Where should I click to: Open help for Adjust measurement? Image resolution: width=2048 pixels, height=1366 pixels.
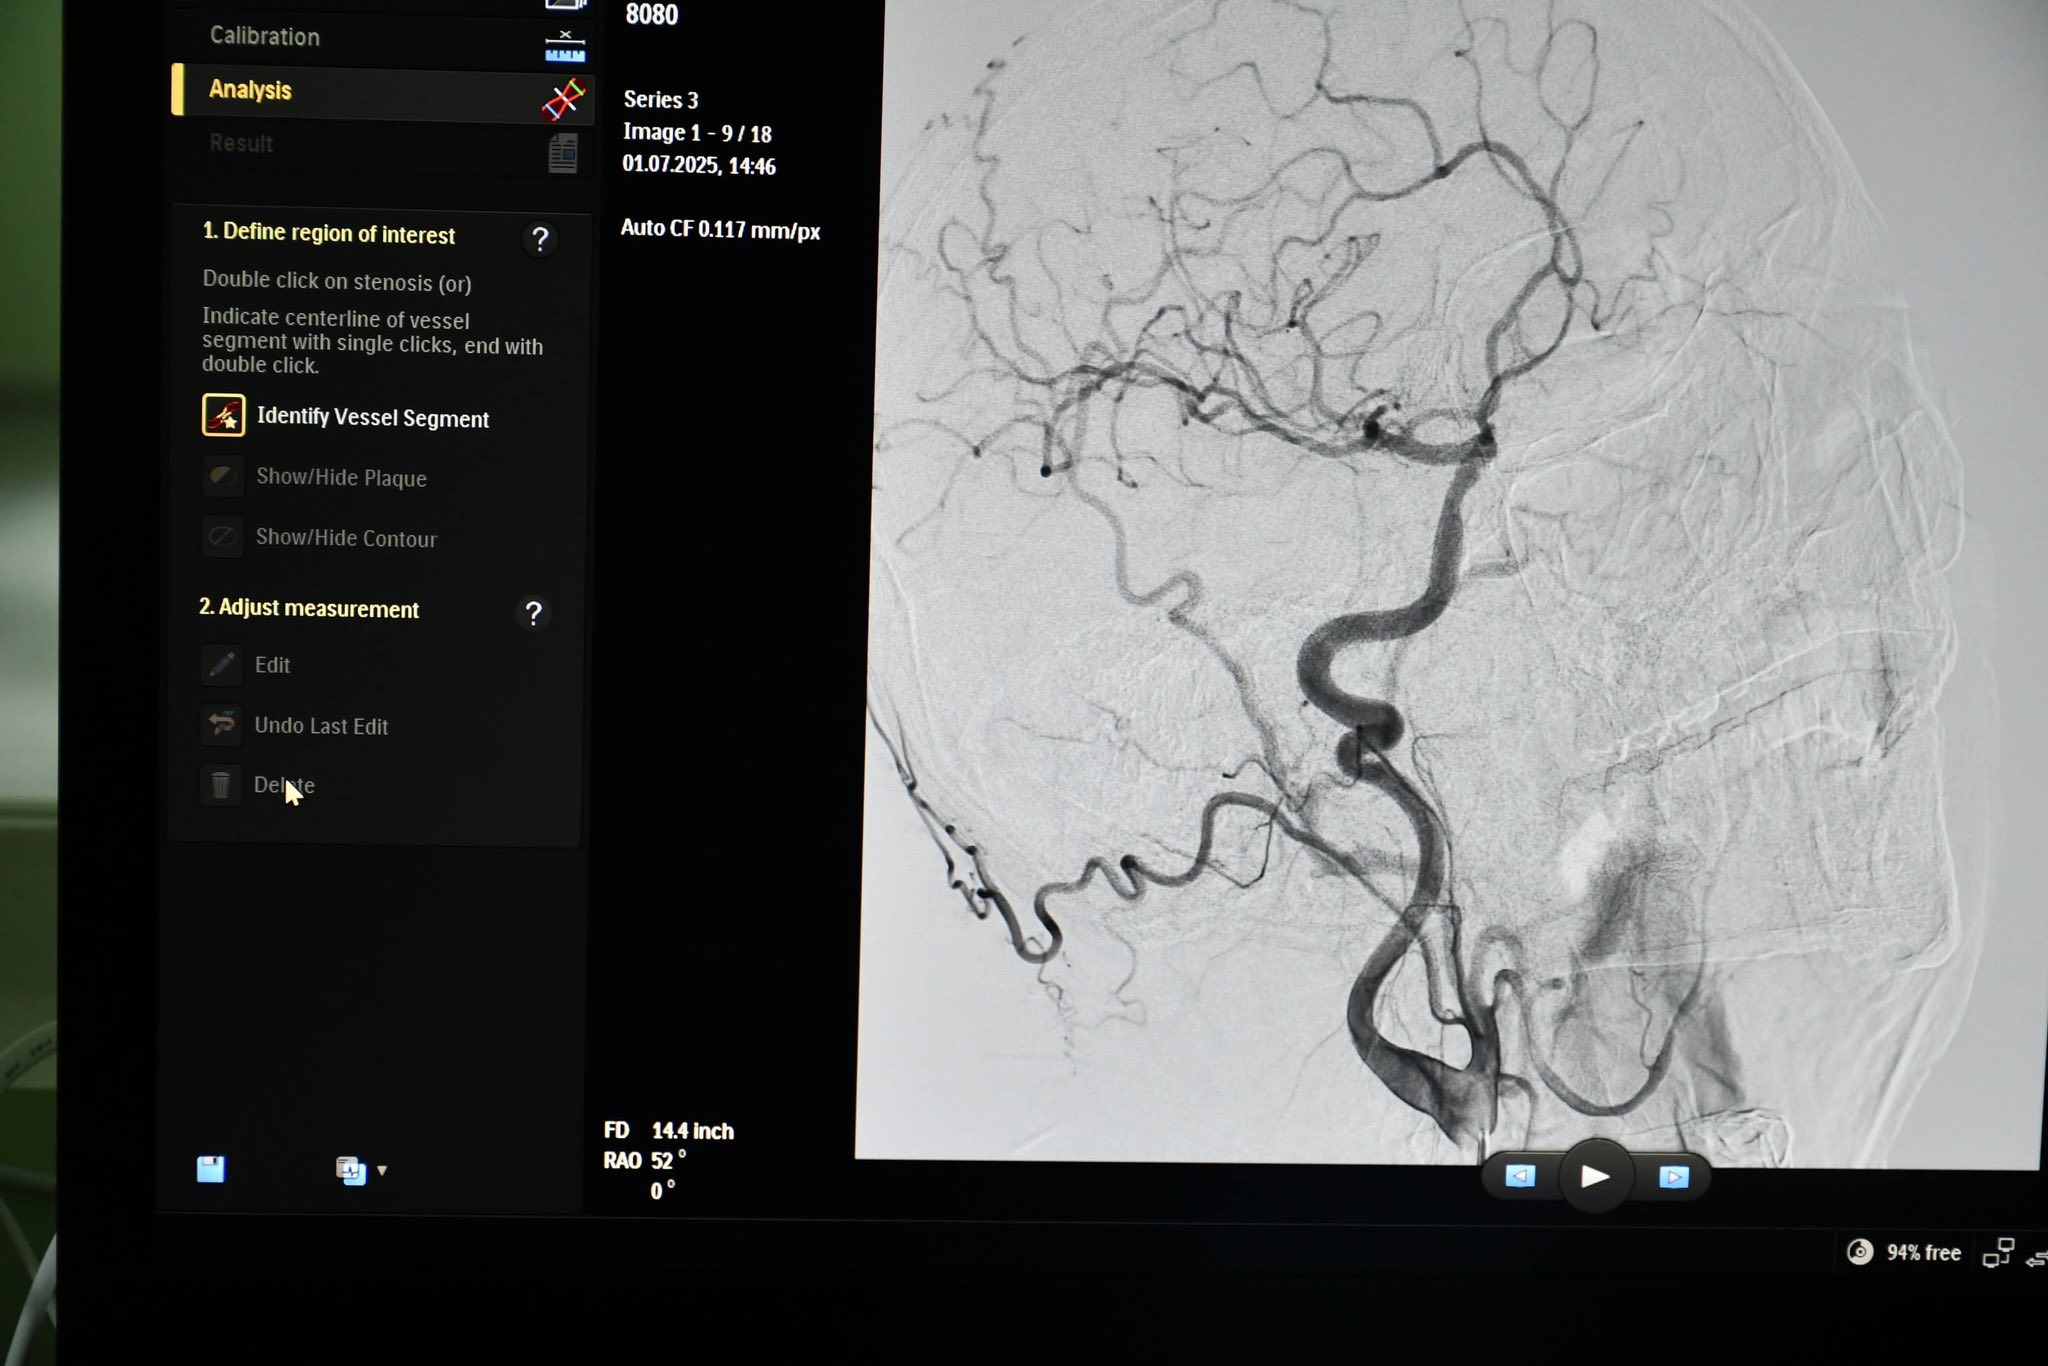533,613
